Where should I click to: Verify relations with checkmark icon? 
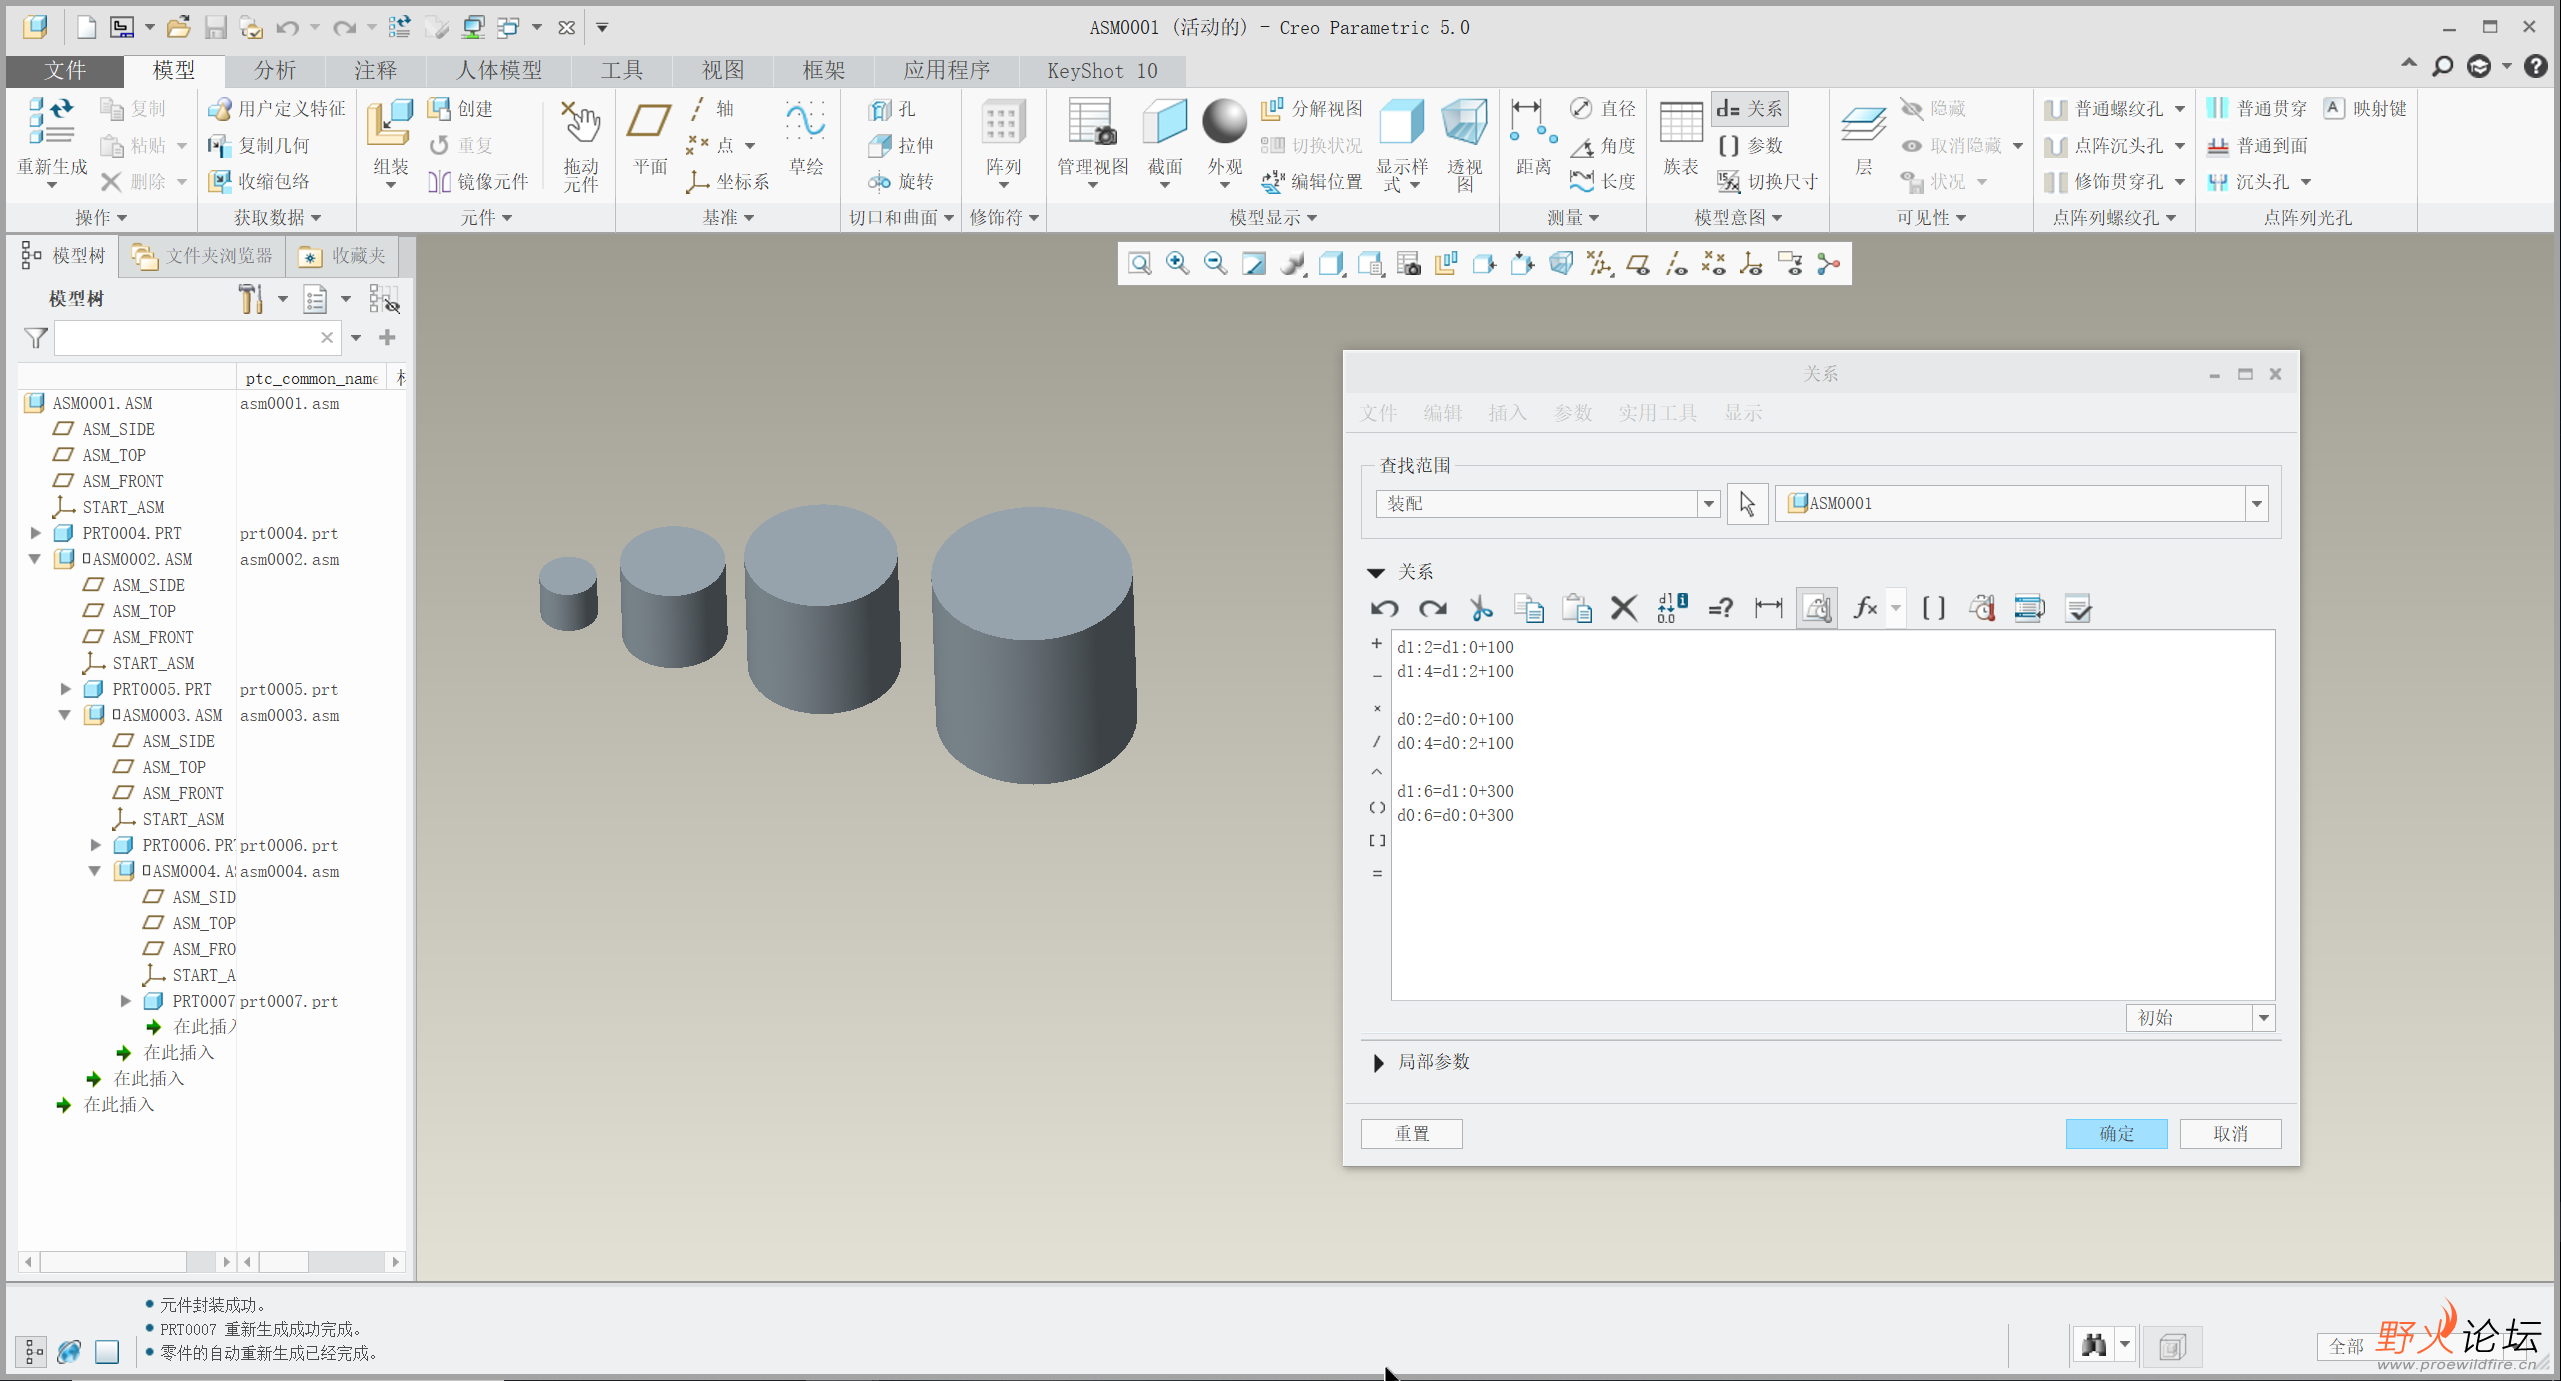coord(2078,607)
